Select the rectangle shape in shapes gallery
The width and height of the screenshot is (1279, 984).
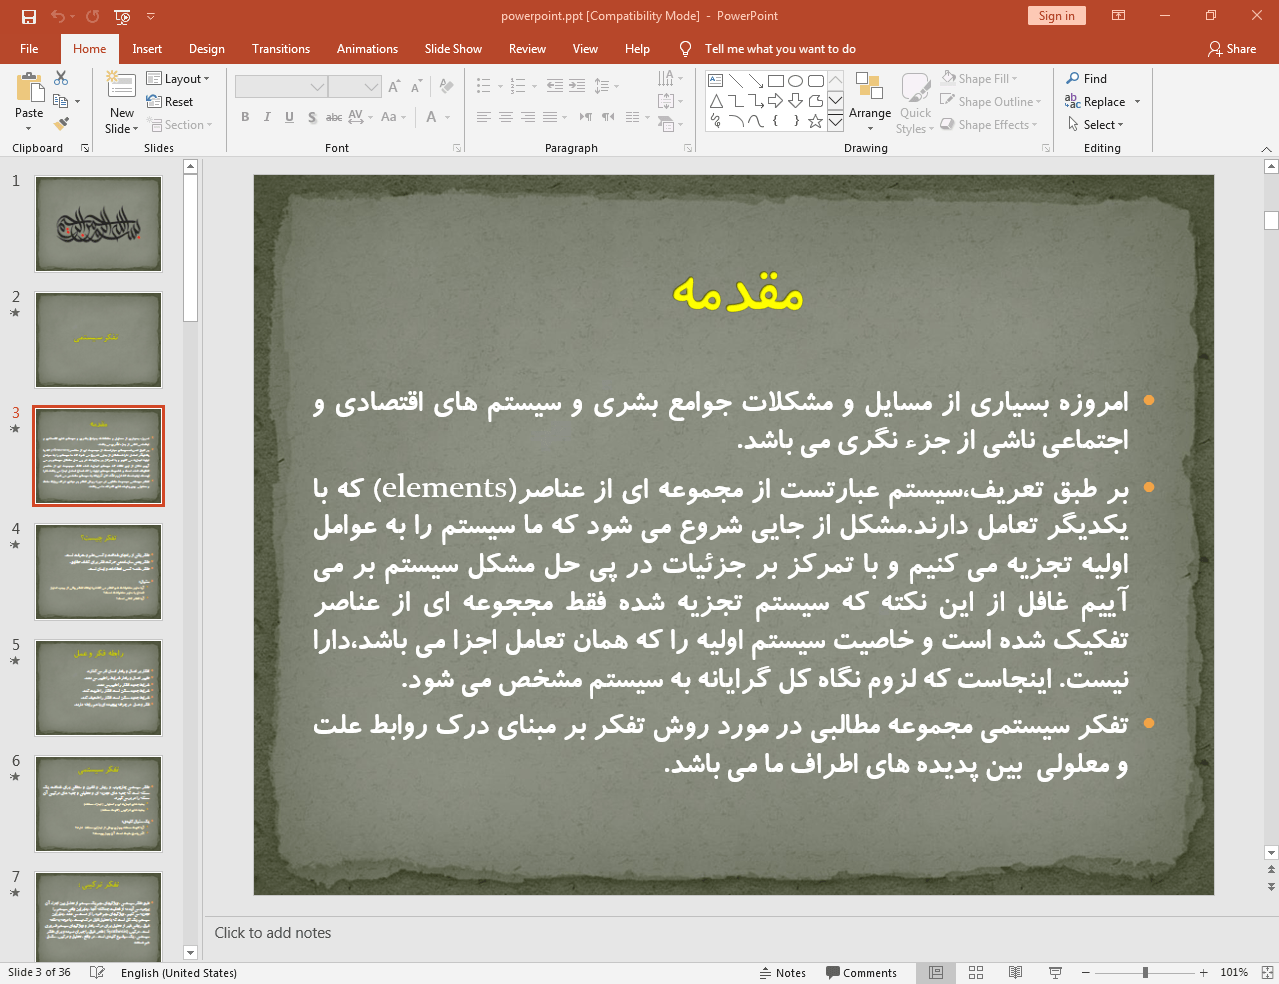tap(776, 80)
